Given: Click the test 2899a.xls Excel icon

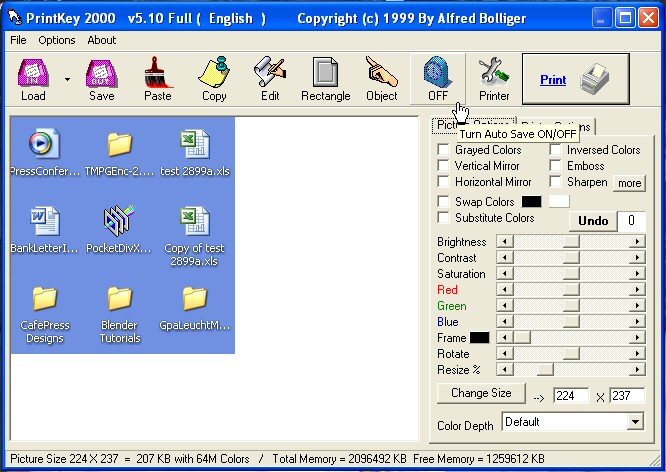Looking at the screenshot, I should click(x=195, y=144).
